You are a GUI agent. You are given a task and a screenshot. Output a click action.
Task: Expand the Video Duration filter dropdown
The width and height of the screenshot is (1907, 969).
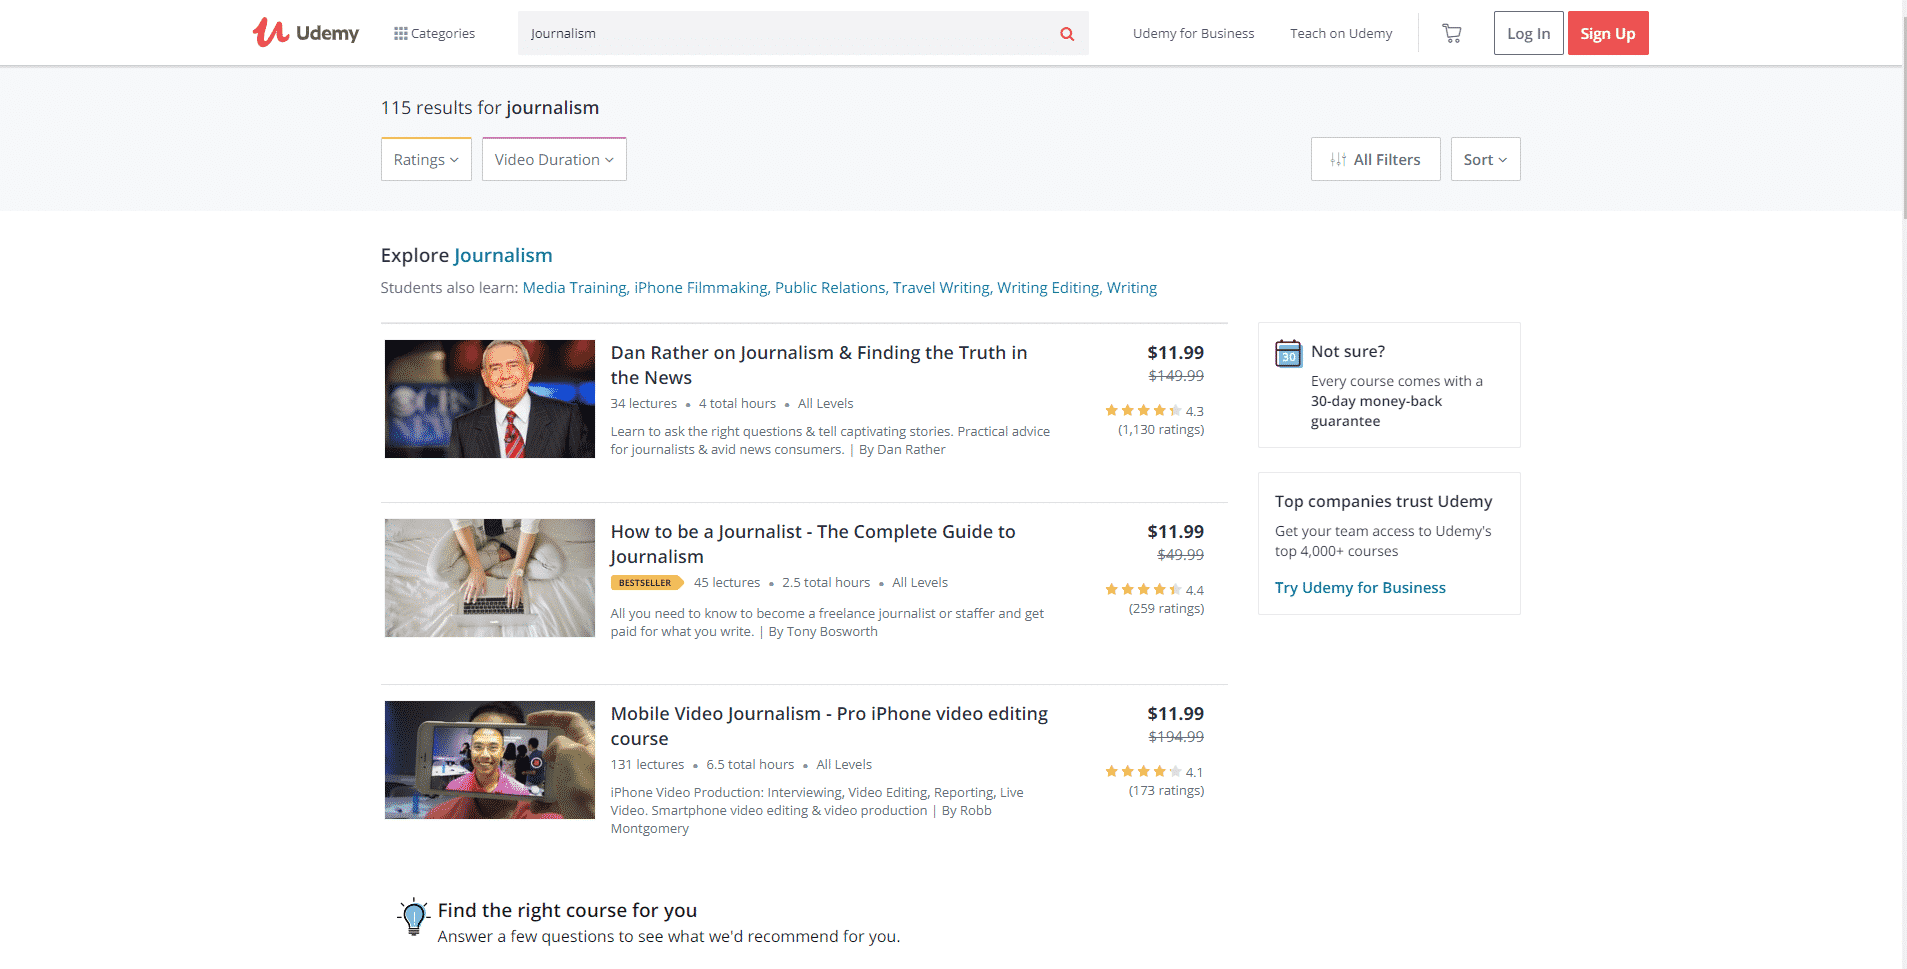554,159
